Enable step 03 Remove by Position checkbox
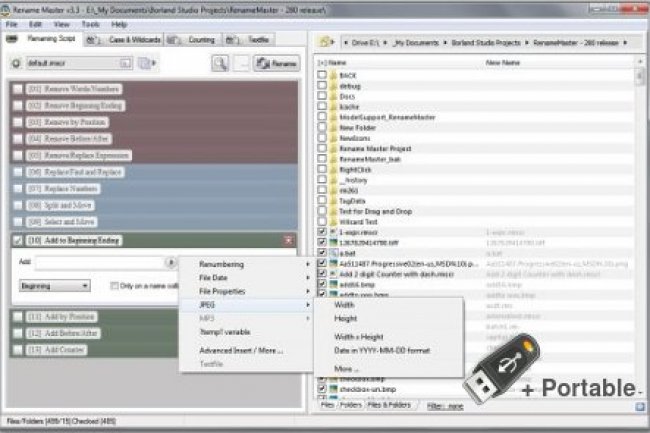The height and width of the screenshot is (433, 650). [18, 122]
